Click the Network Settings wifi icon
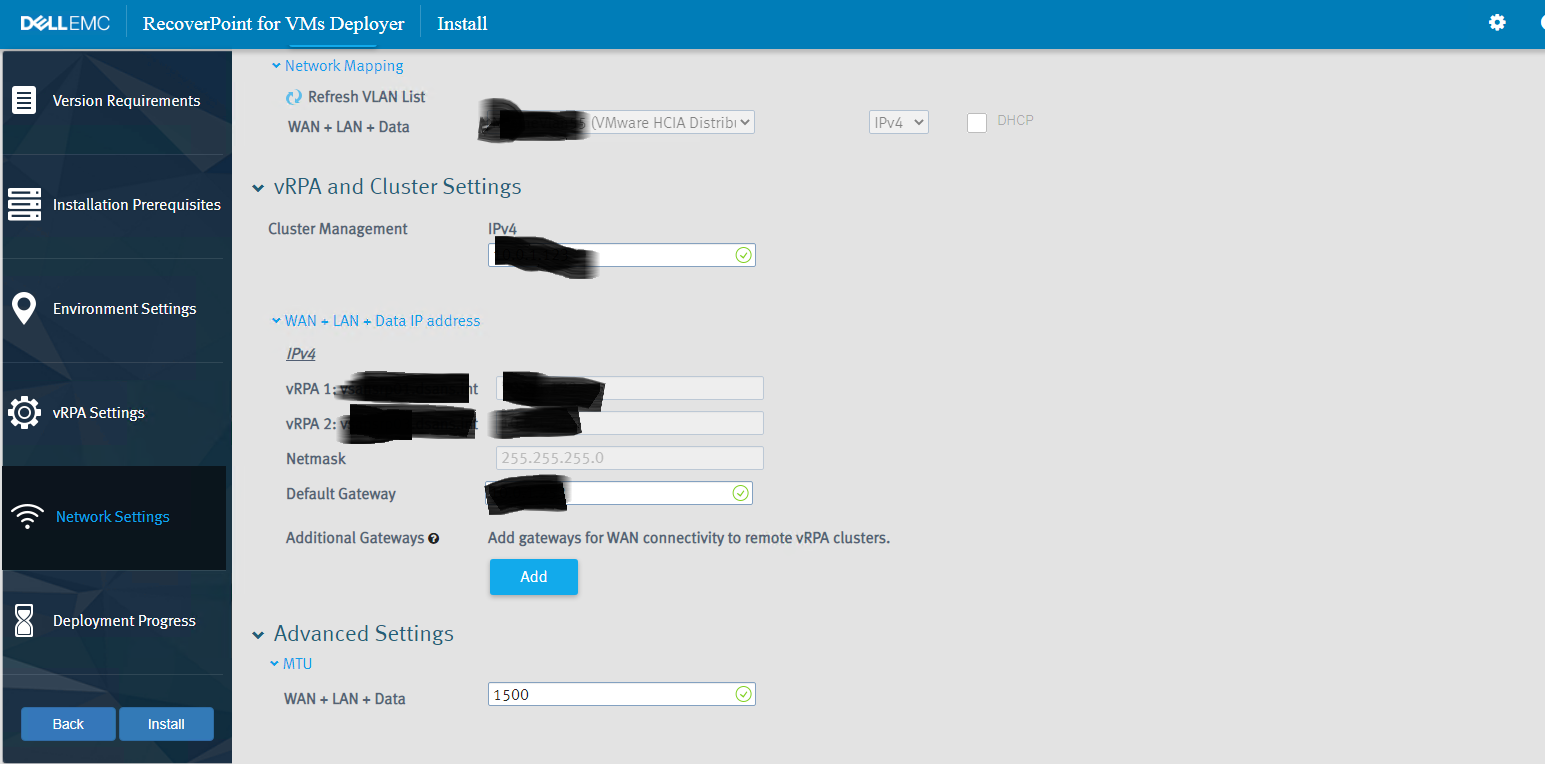The height and width of the screenshot is (764, 1545). [27, 516]
